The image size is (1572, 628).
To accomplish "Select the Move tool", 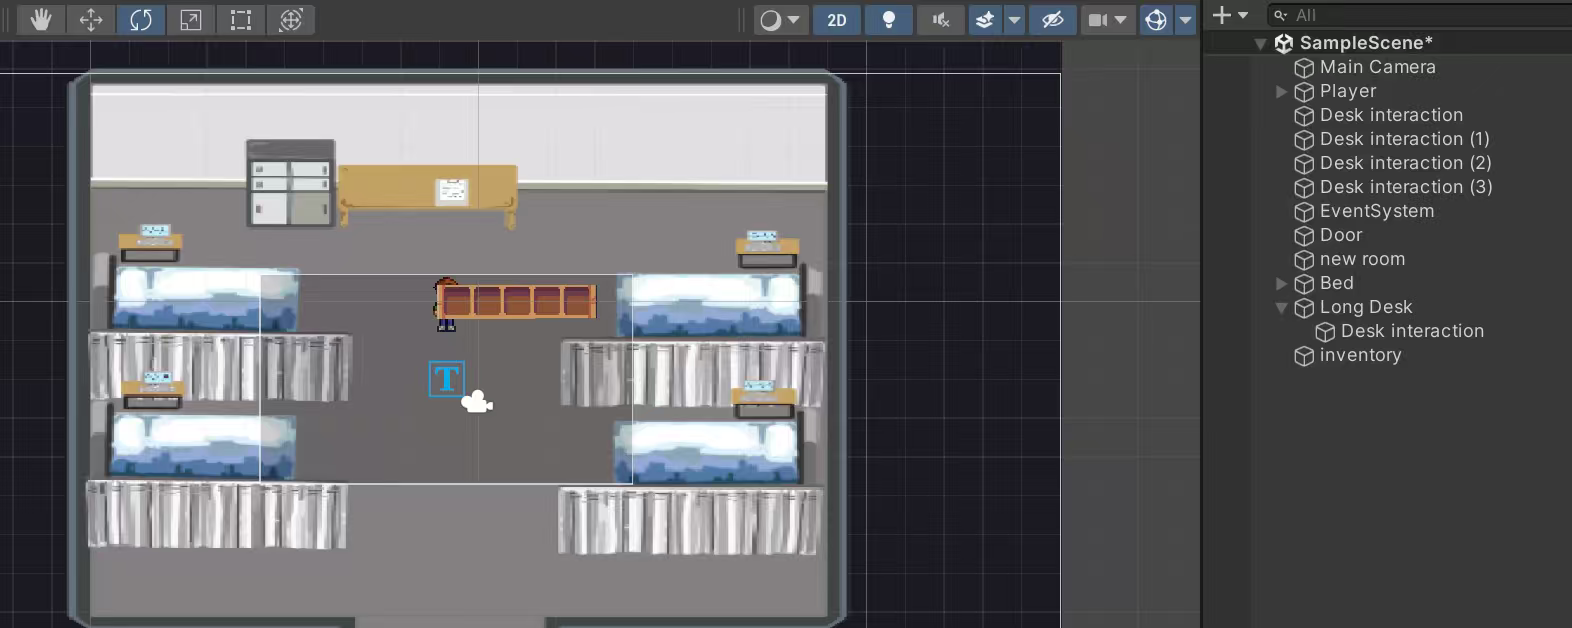I will [91, 20].
